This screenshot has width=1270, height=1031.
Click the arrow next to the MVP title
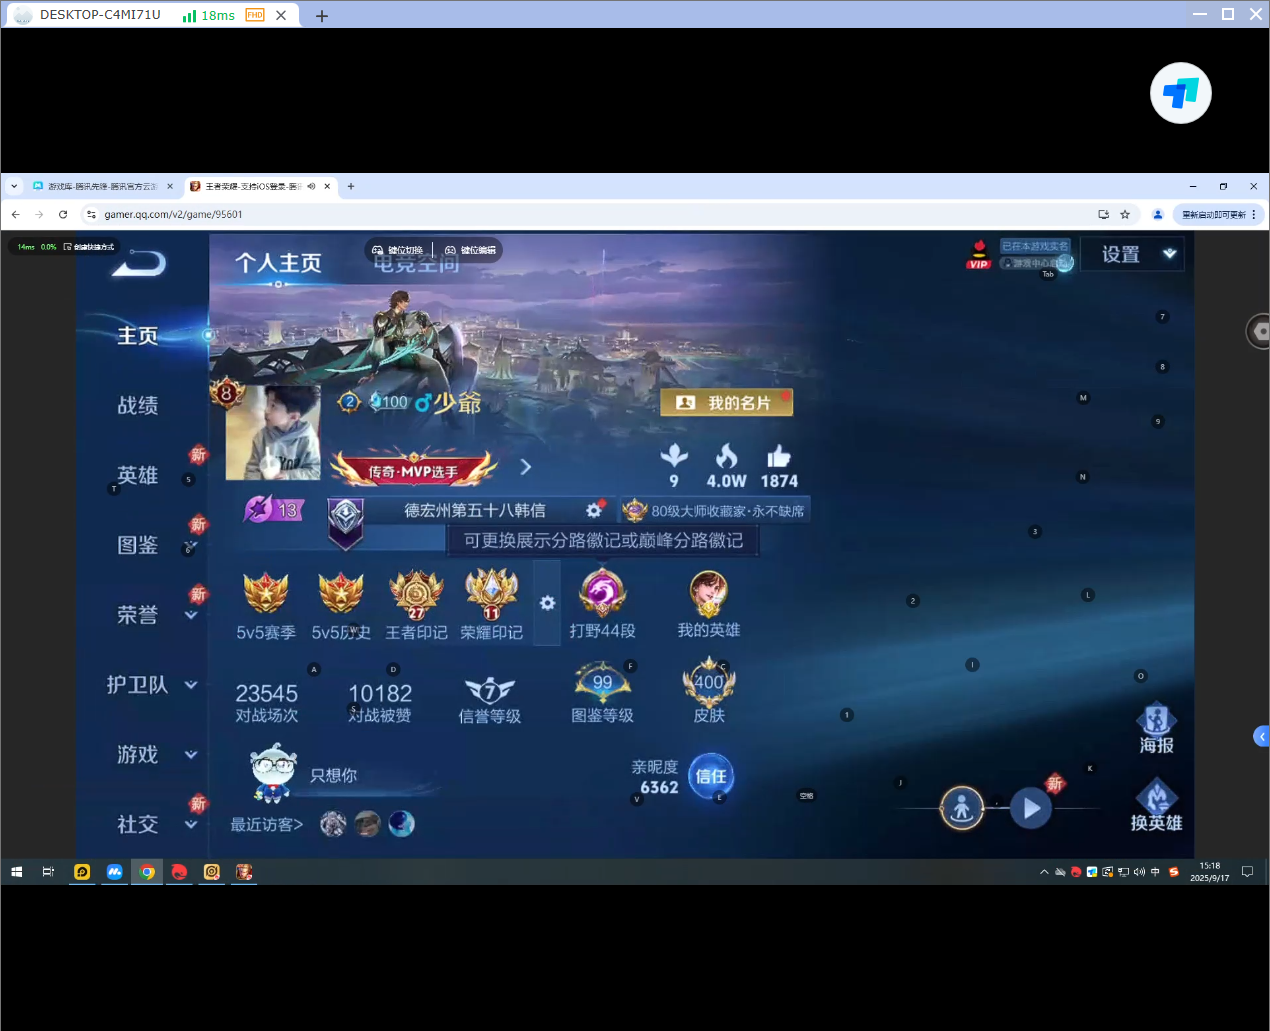pyautogui.click(x=526, y=467)
